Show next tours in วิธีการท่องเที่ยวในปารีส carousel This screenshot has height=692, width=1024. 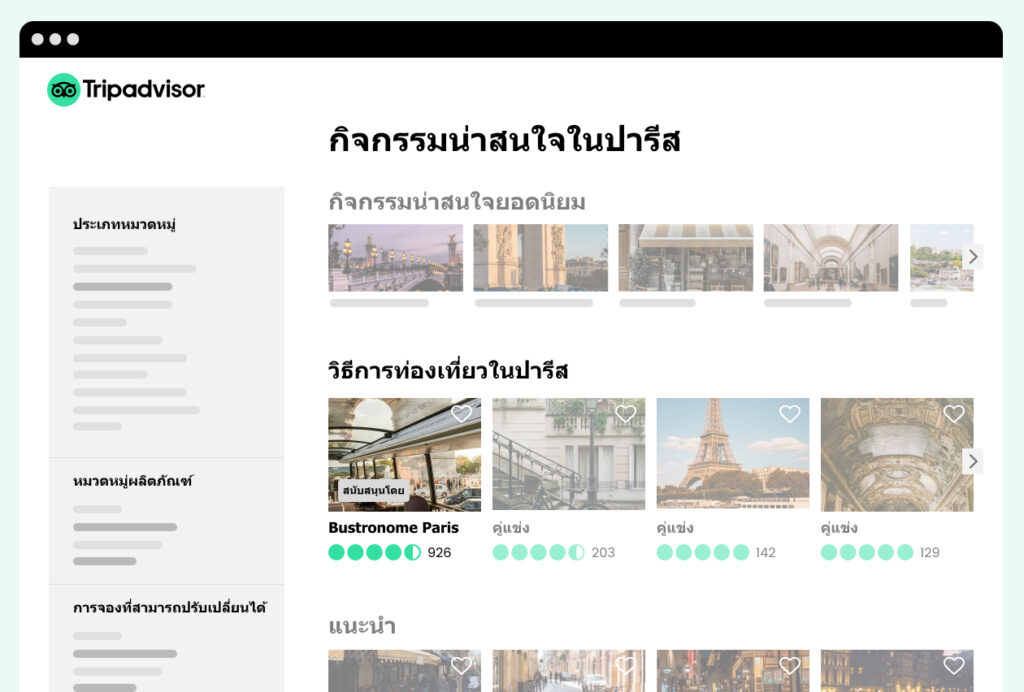point(972,462)
